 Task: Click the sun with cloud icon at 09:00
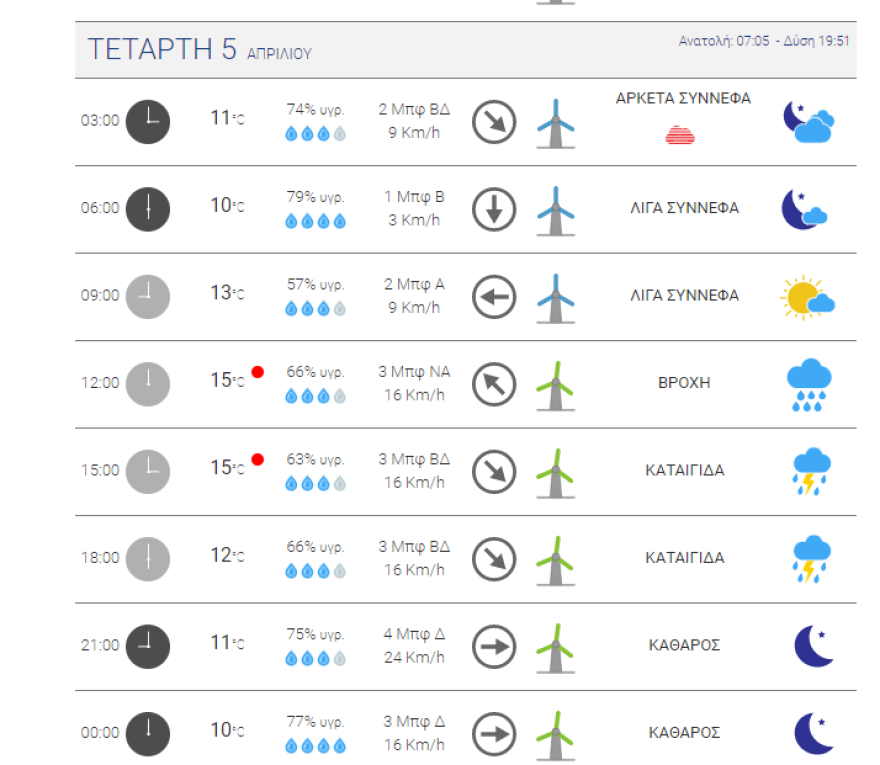point(808,298)
